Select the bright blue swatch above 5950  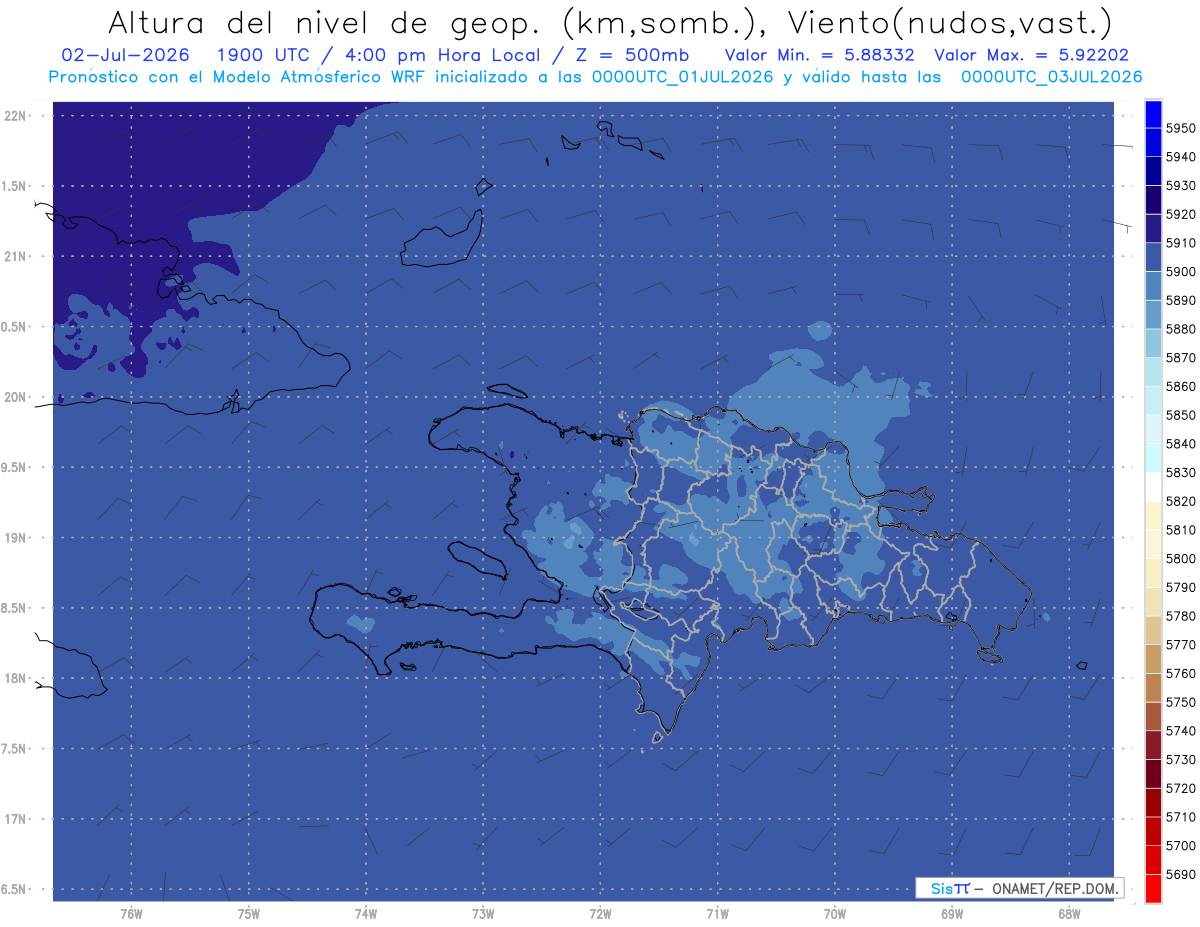(x=1152, y=114)
